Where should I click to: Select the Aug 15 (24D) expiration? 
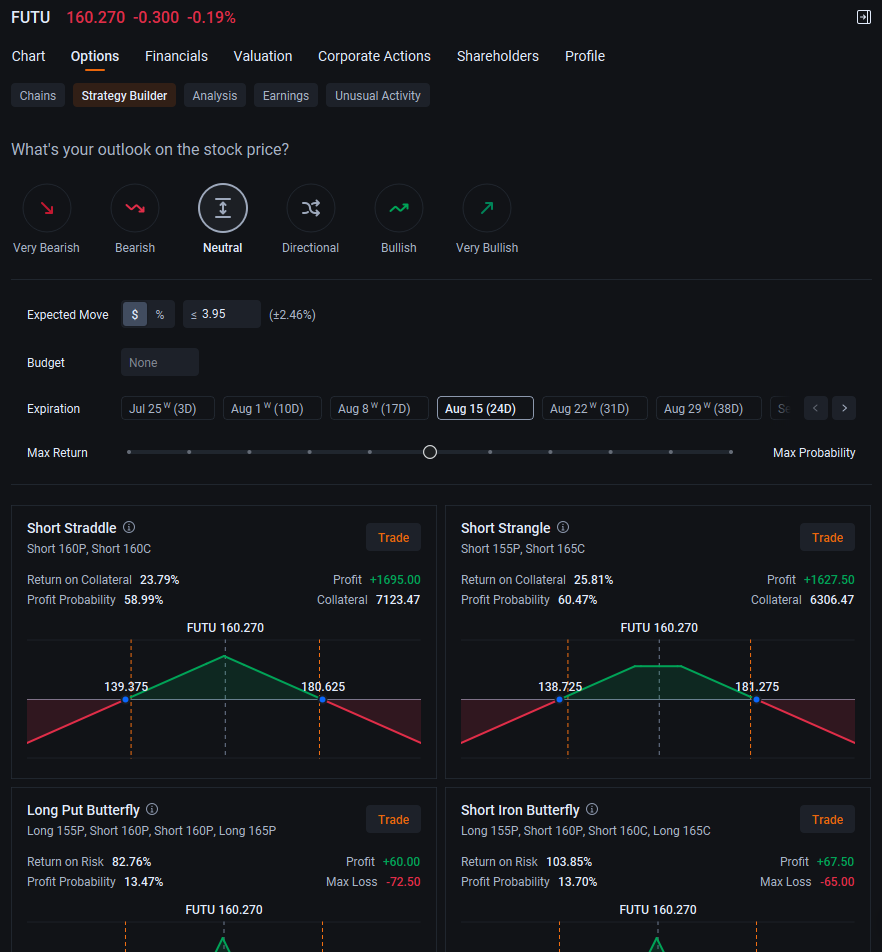click(x=485, y=409)
